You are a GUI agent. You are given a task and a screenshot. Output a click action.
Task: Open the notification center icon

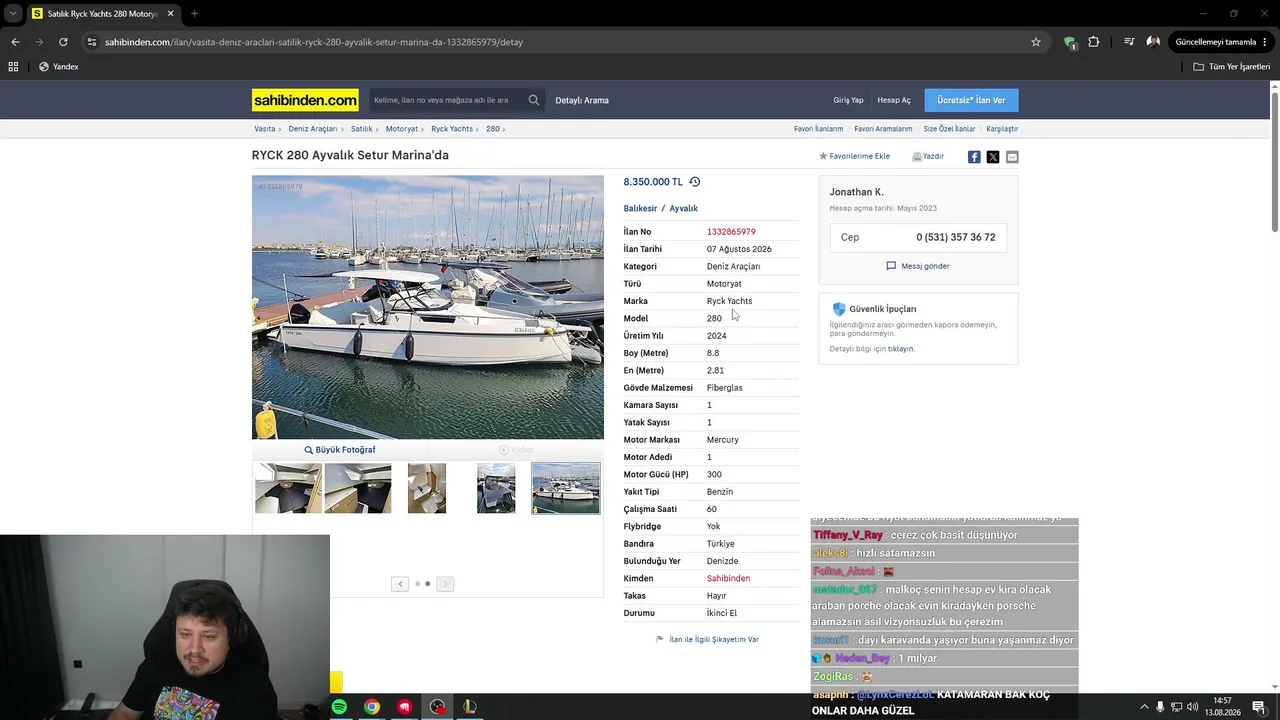tap(1259, 707)
